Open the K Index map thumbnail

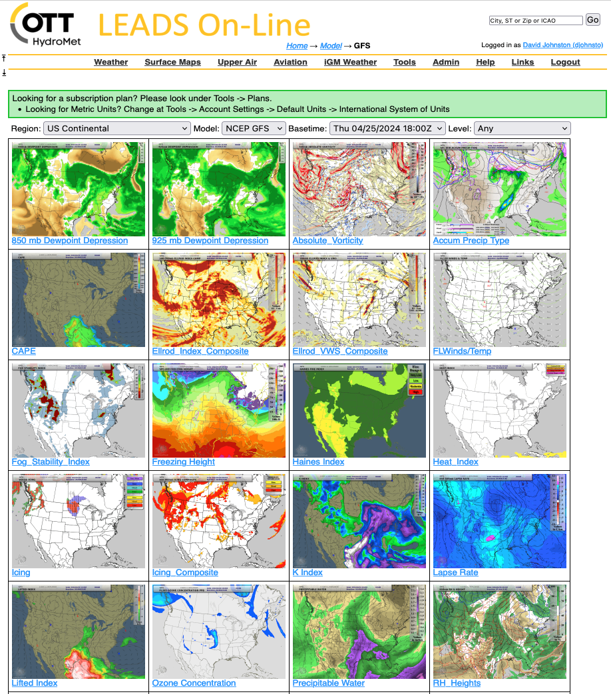coord(359,521)
